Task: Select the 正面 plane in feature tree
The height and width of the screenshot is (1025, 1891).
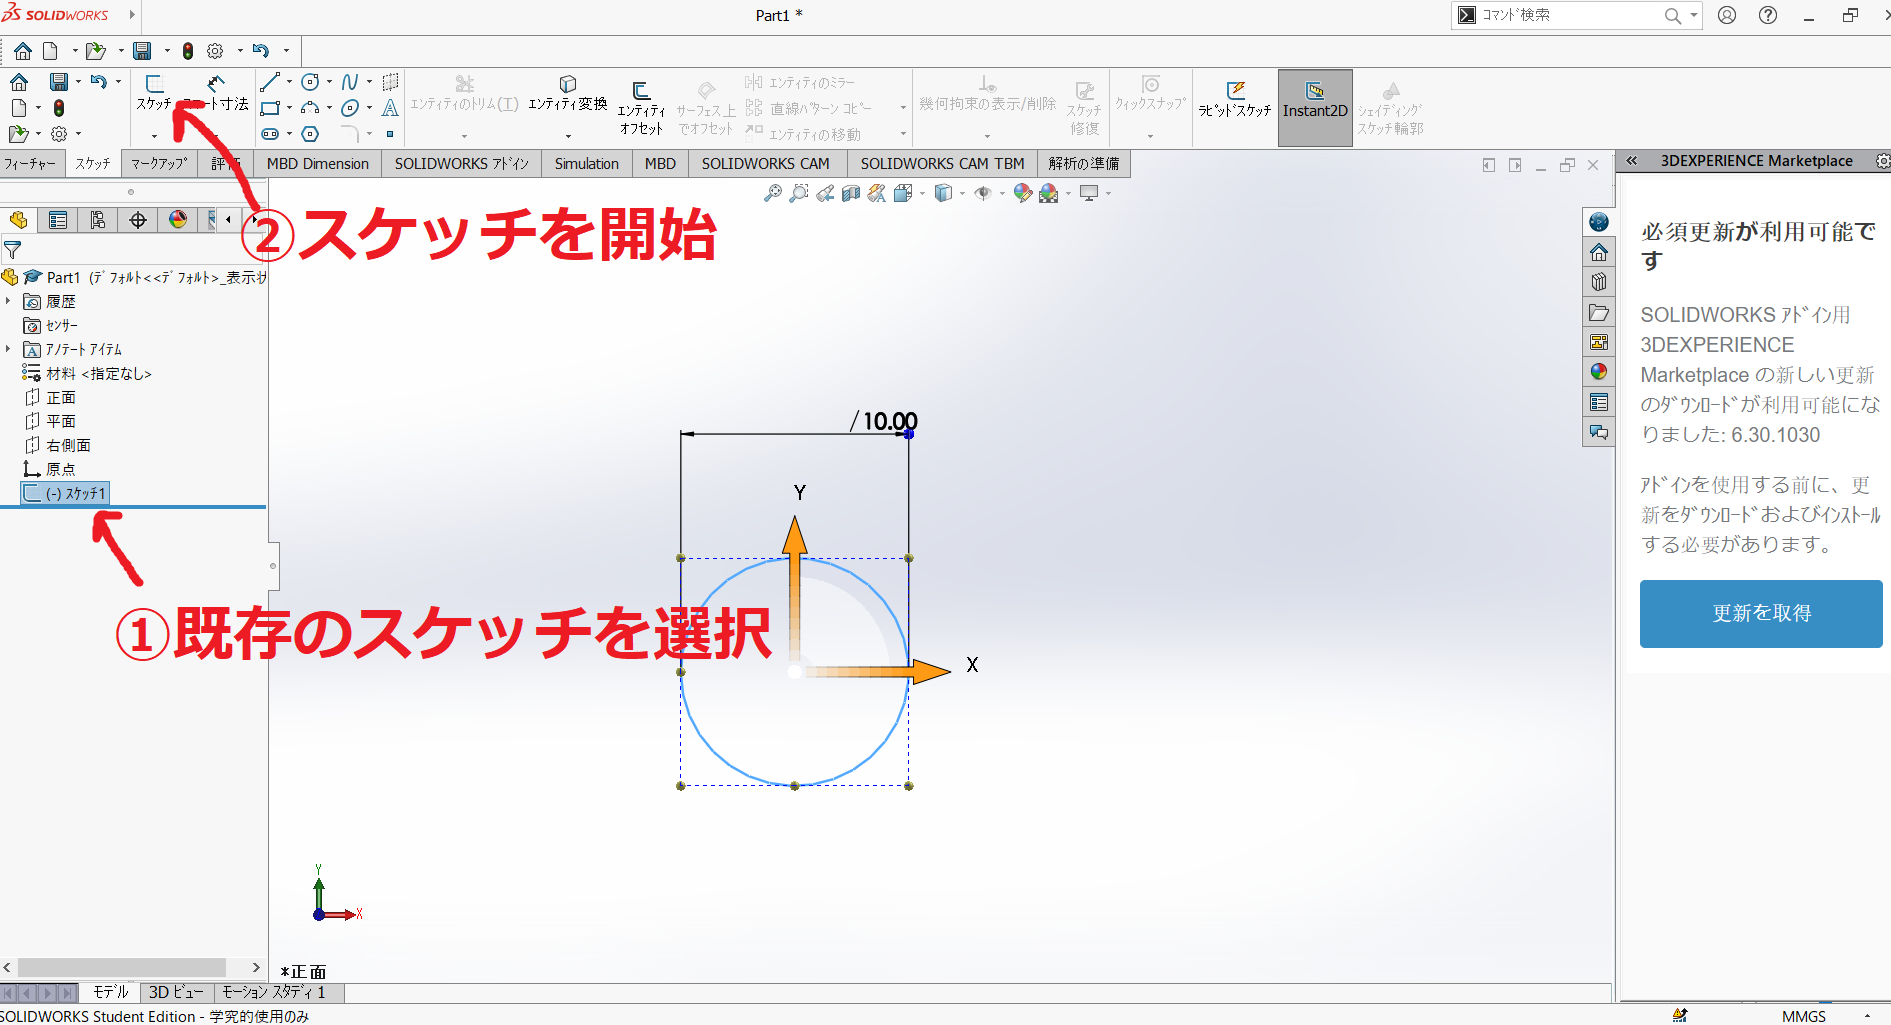Action: (x=50, y=397)
